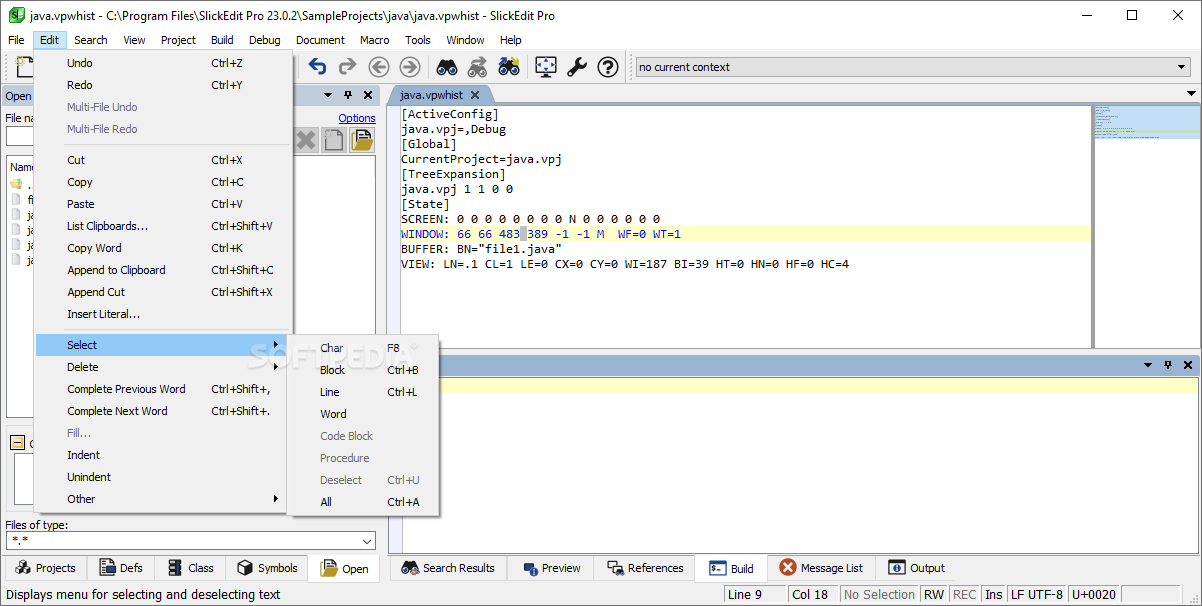
Task: Click the fullscreen monitor toolbar icon
Action: pyautogui.click(x=545, y=67)
